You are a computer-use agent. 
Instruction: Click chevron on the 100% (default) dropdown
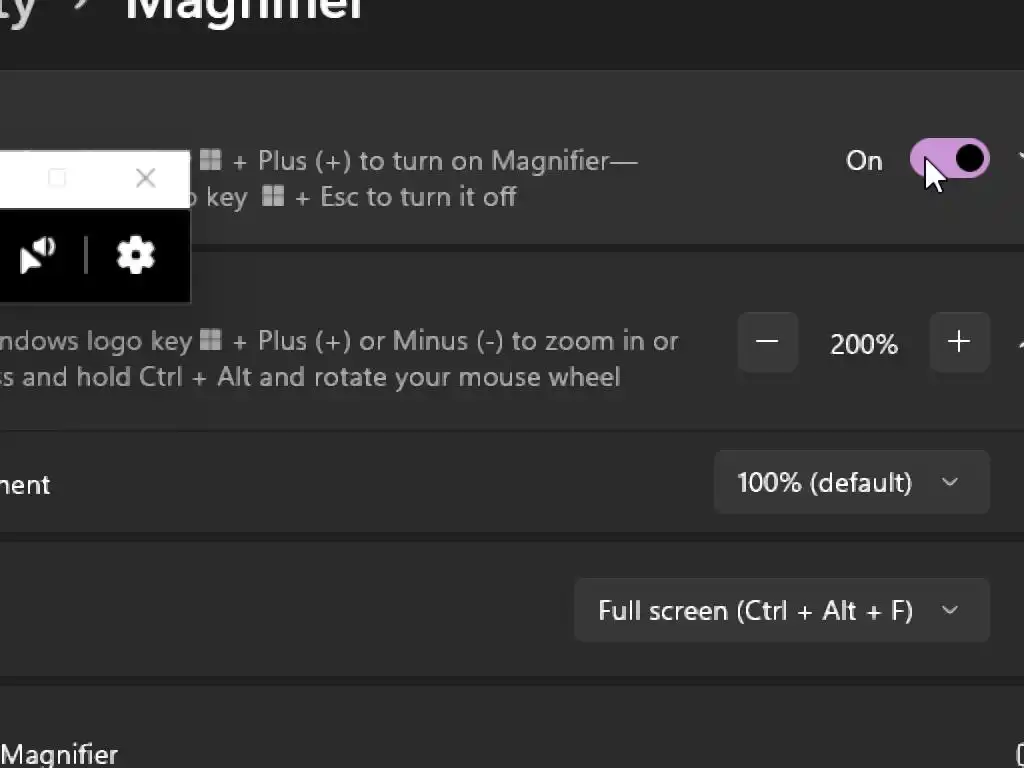pyautogui.click(x=950, y=483)
